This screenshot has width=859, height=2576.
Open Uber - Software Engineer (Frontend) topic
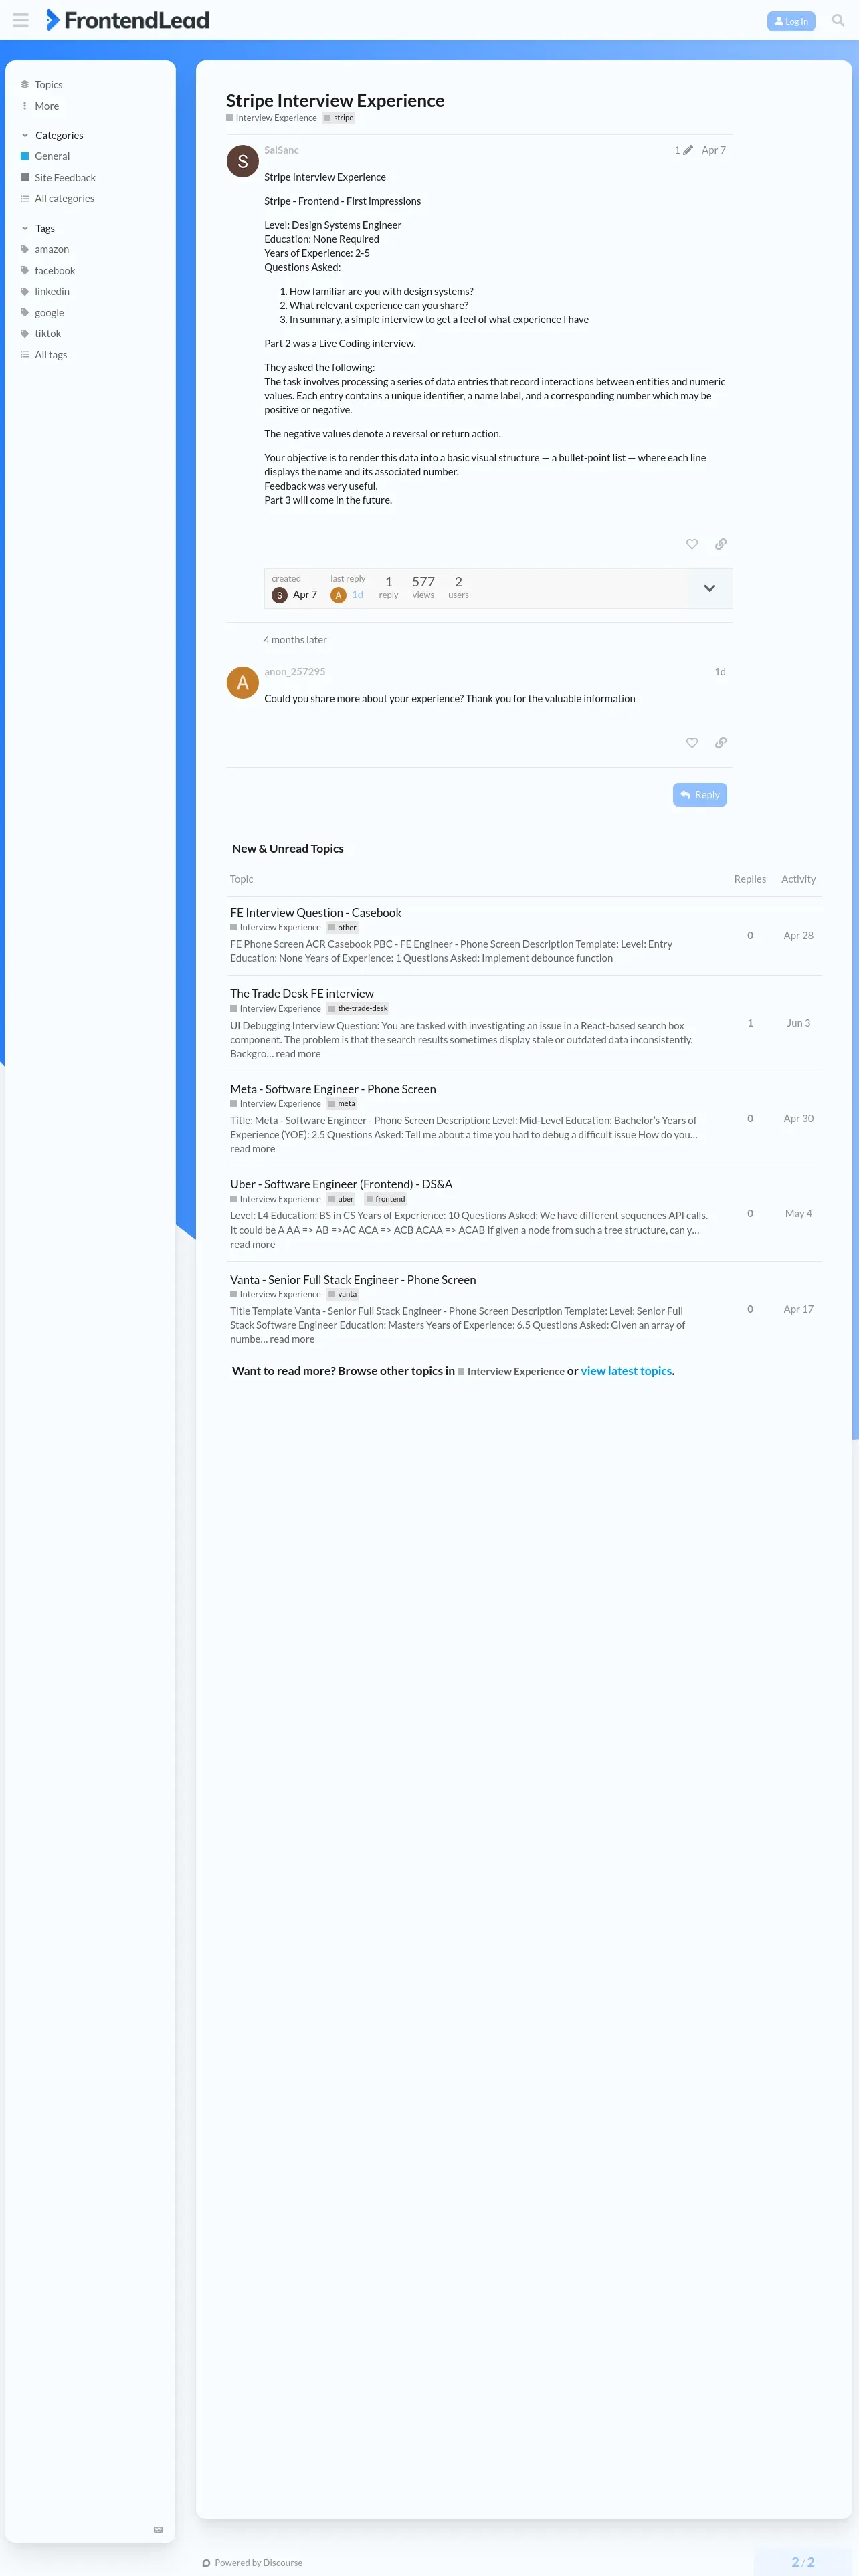[x=341, y=1185]
